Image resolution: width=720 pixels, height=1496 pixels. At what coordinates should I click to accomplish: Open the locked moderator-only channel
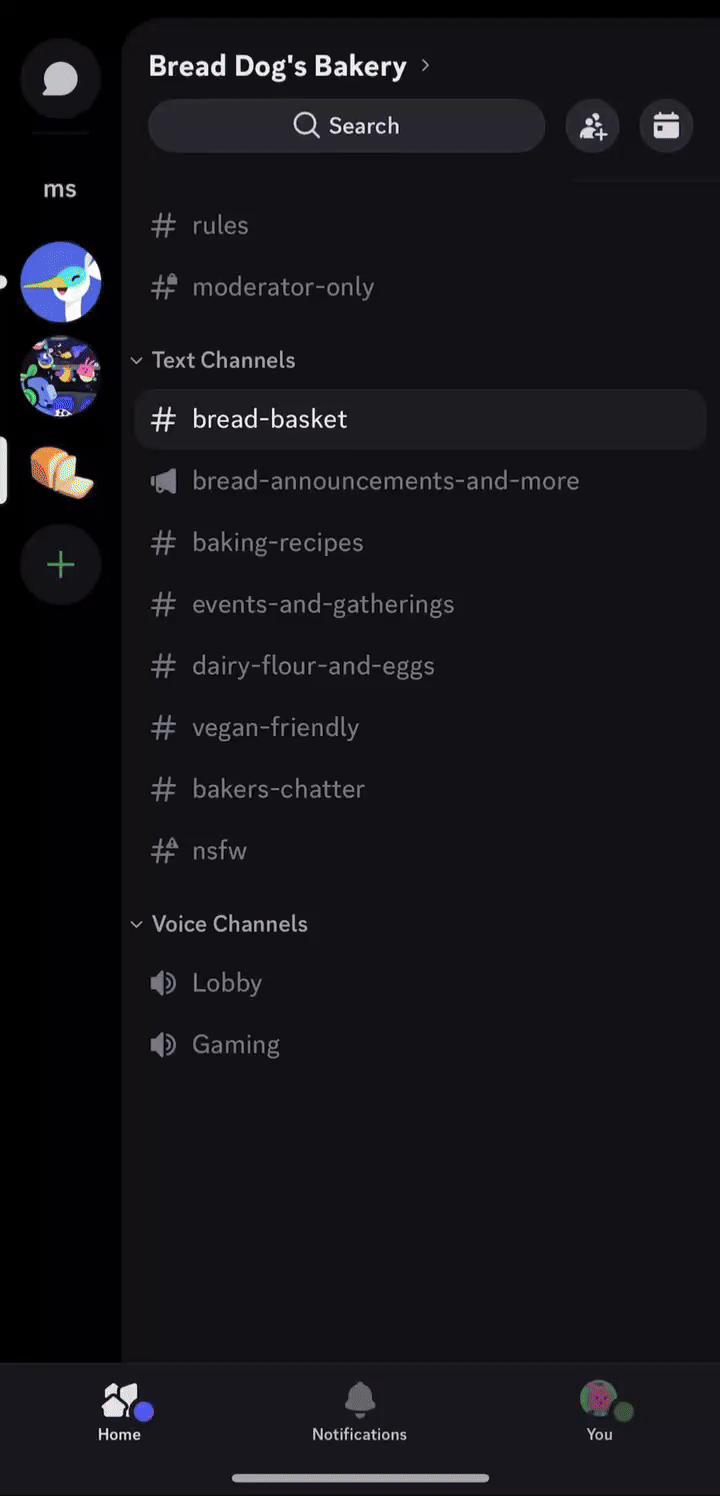282,287
